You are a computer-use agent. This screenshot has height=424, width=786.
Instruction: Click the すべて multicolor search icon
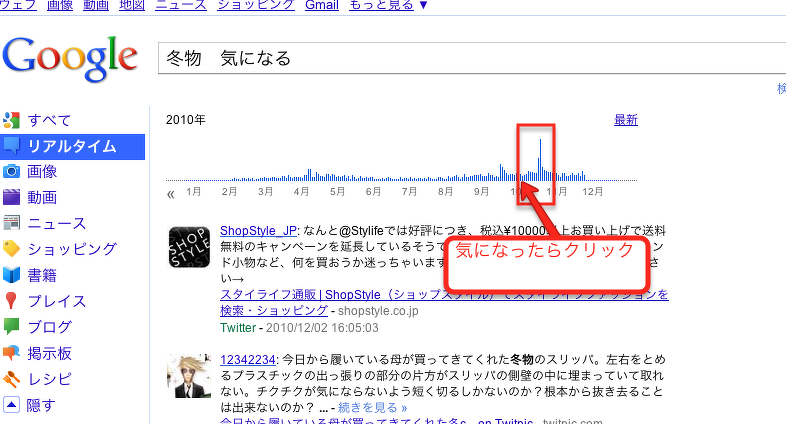pos(11,120)
